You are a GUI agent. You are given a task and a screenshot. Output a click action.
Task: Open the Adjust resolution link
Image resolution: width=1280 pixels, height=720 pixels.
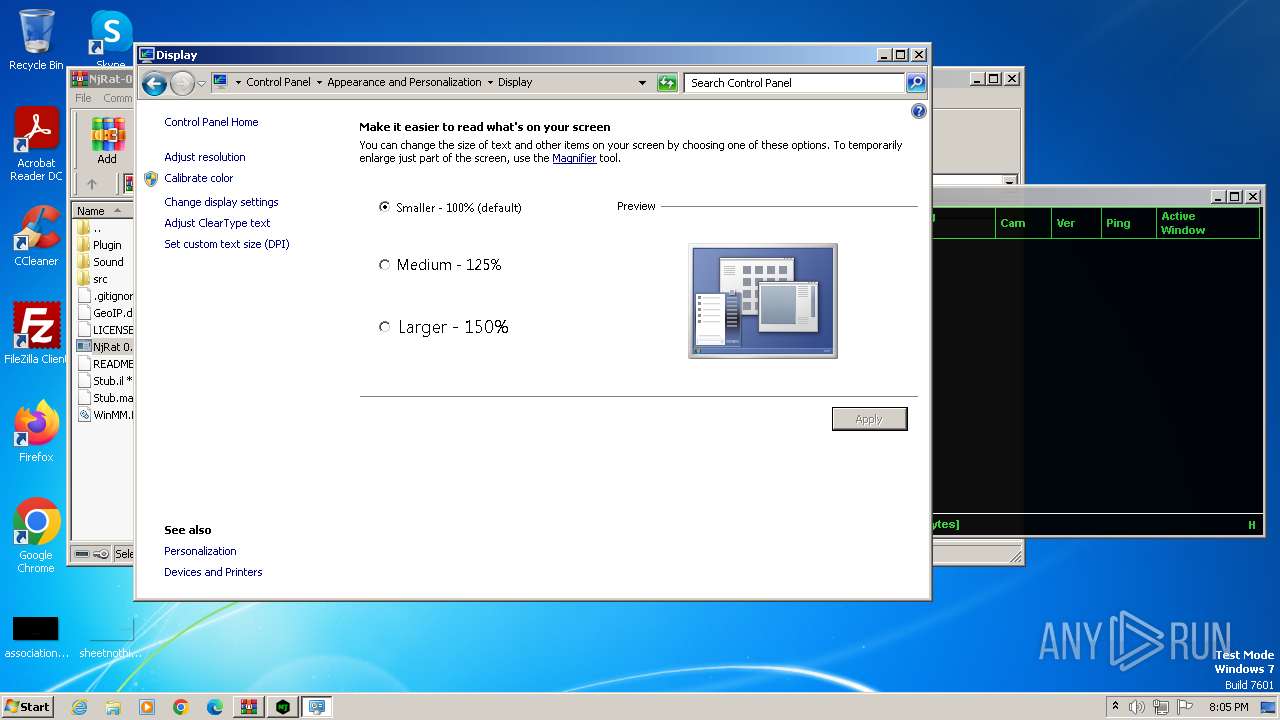point(205,157)
